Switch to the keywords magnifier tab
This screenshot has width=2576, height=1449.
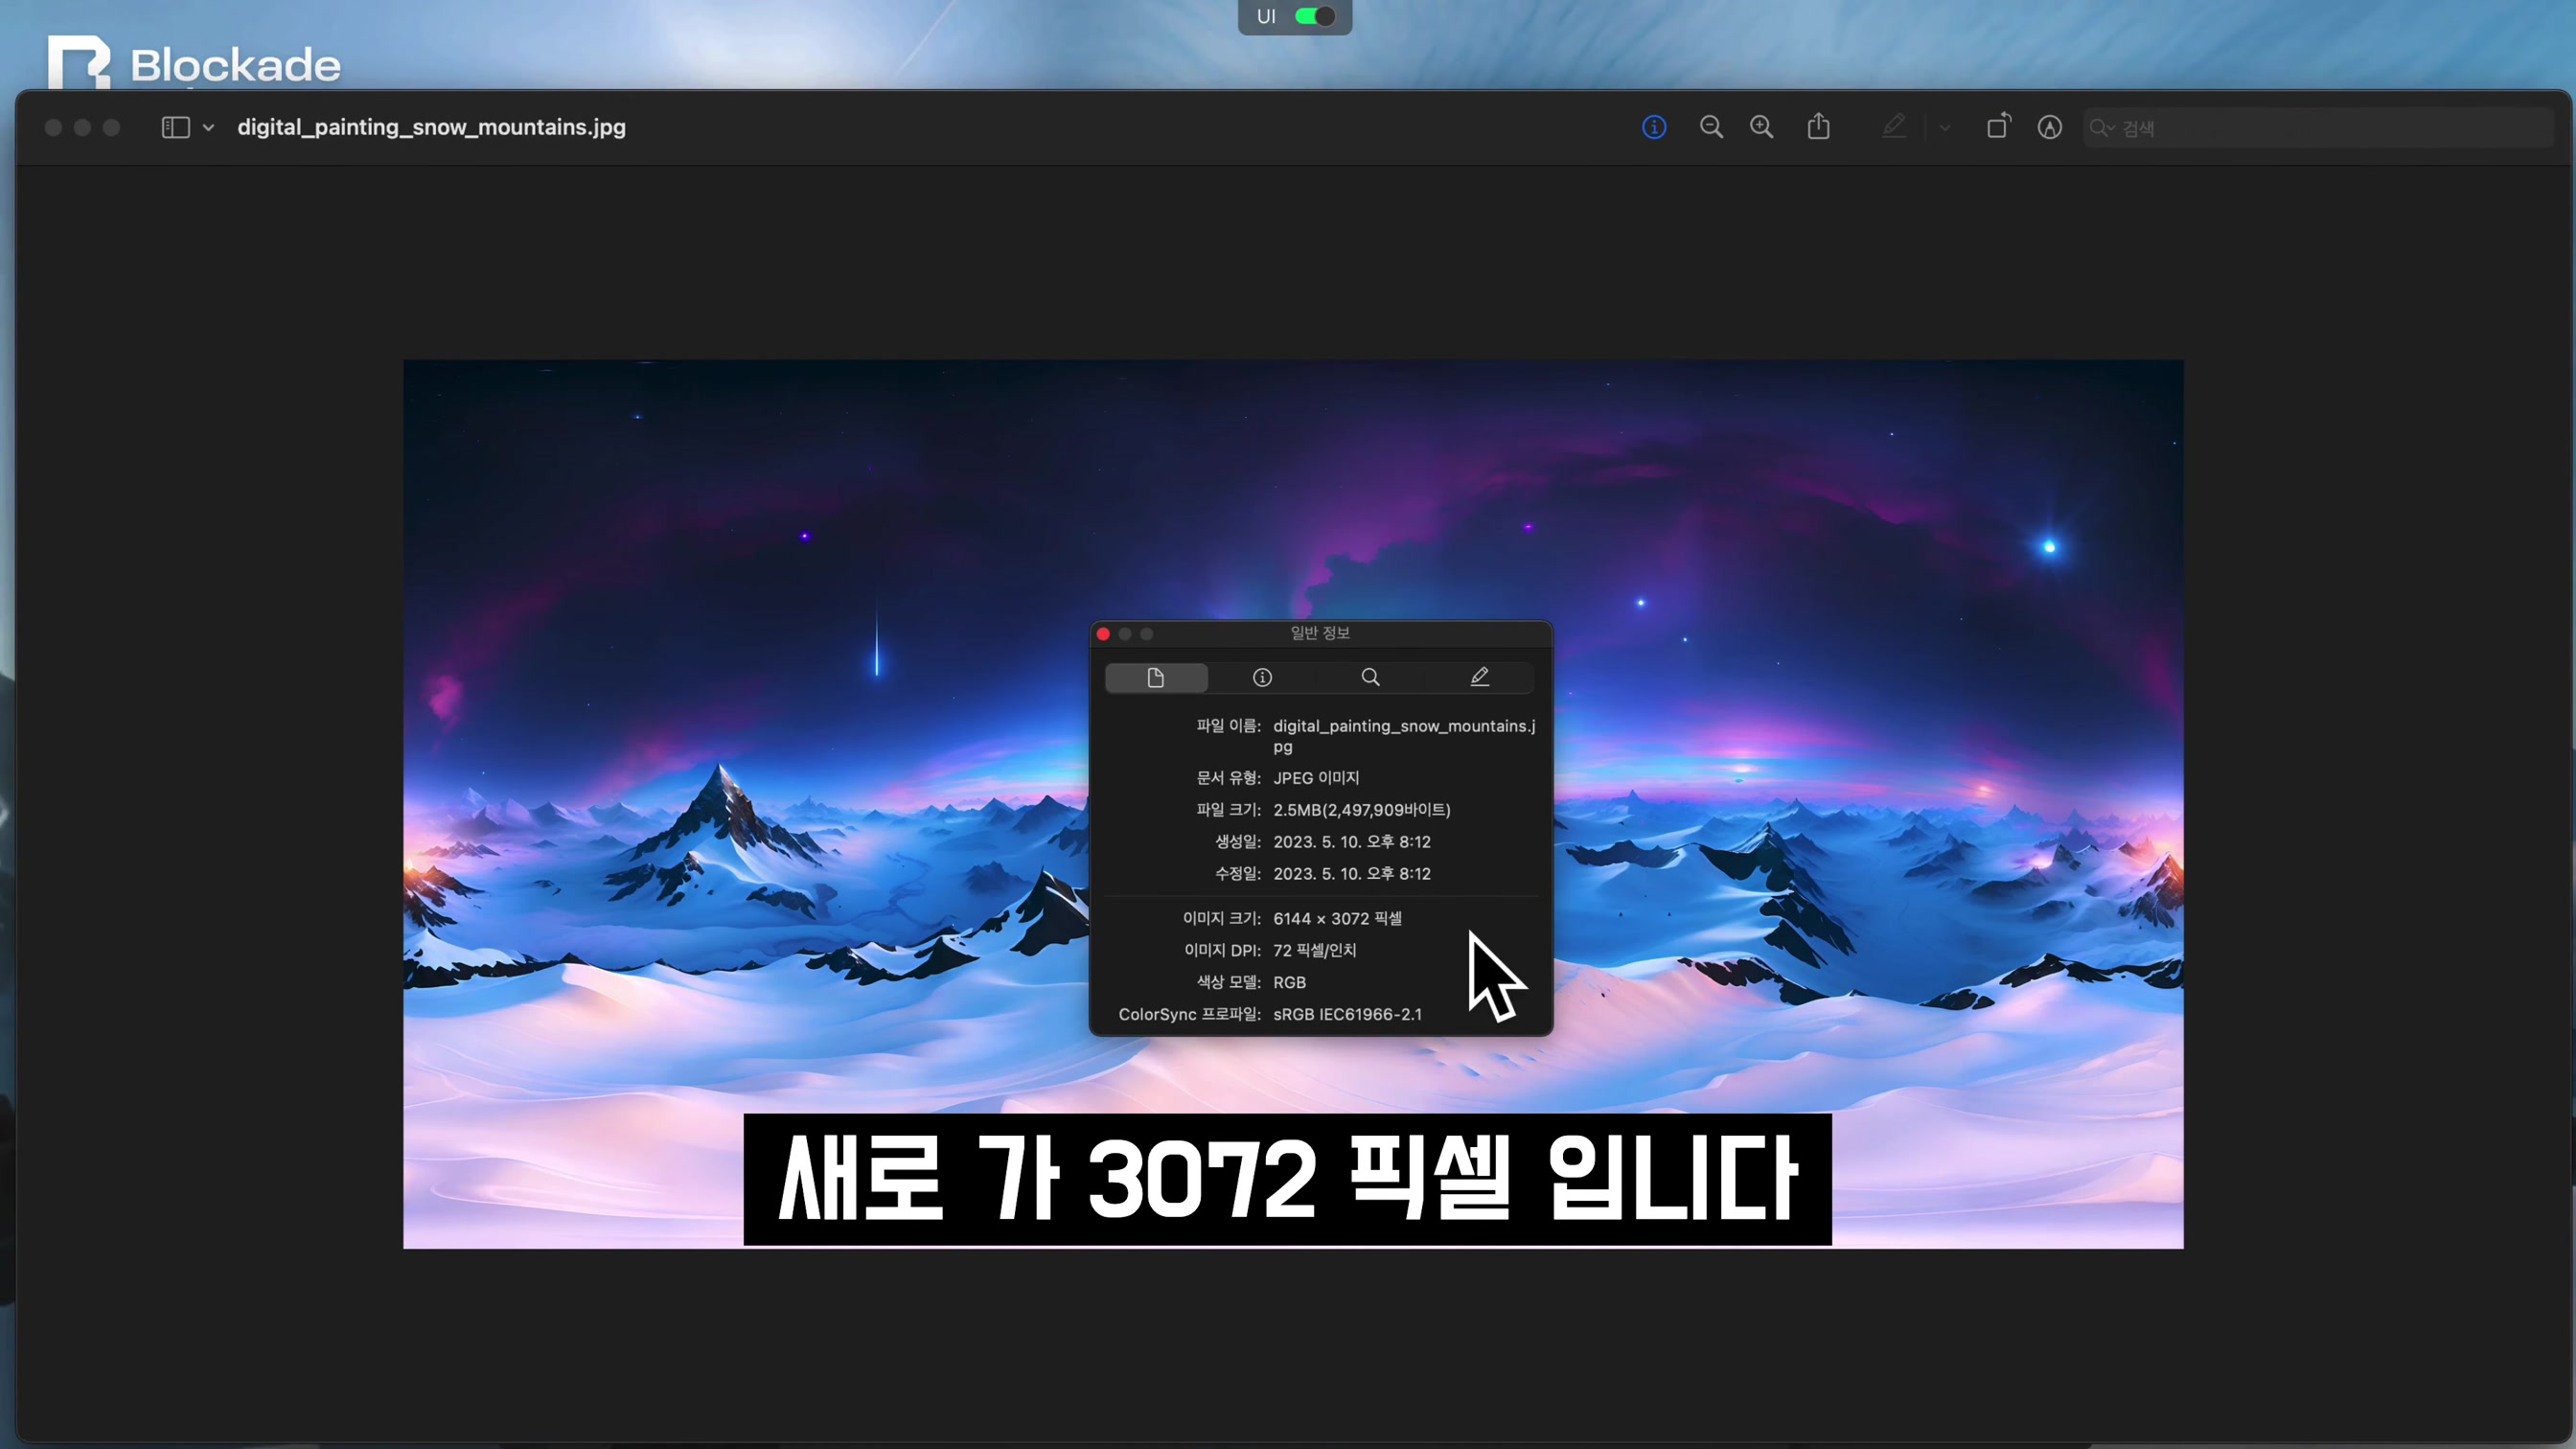1370,677
